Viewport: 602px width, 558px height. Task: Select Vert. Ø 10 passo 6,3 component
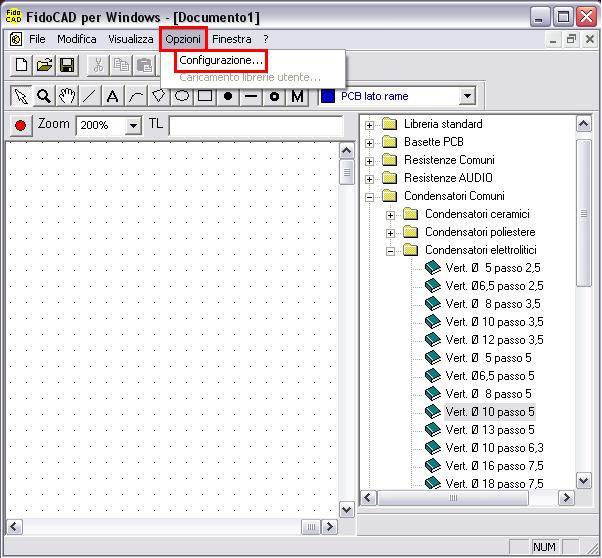(x=494, y=448)
